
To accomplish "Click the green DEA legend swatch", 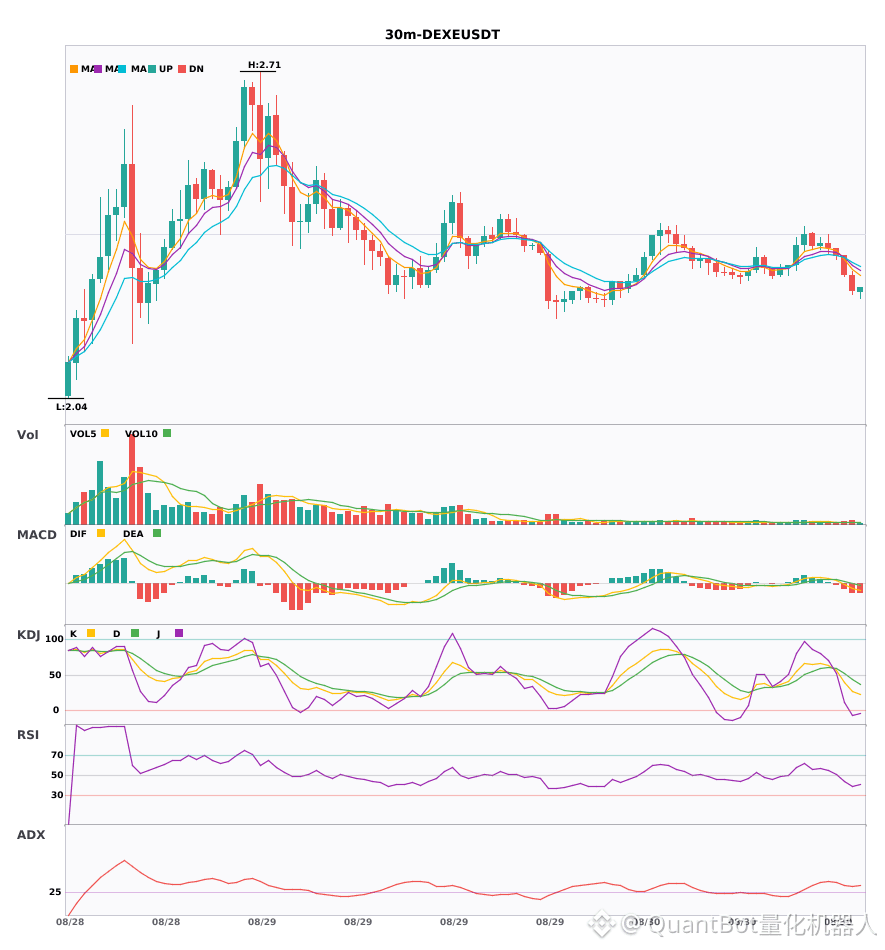I will click(157, 533).
